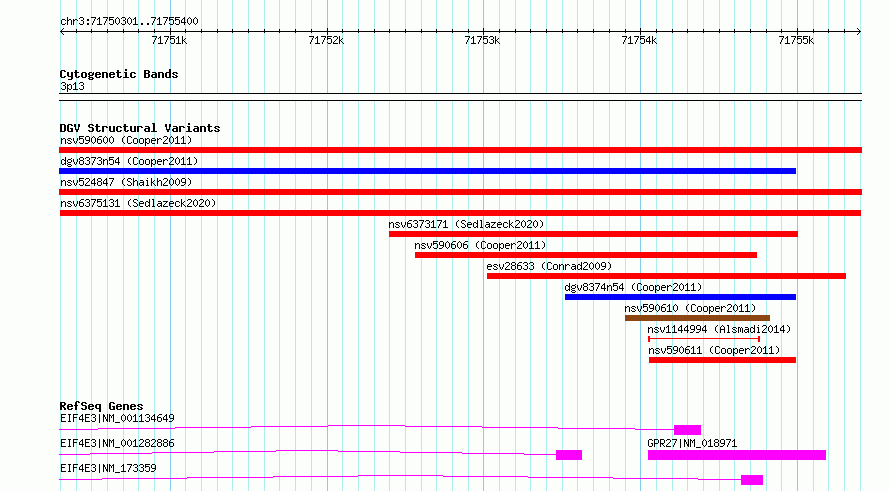Click the nsv590600 (Cooper2011) variant bar
This screenshot has width=890, height=491.
click(x=460, y=150)
